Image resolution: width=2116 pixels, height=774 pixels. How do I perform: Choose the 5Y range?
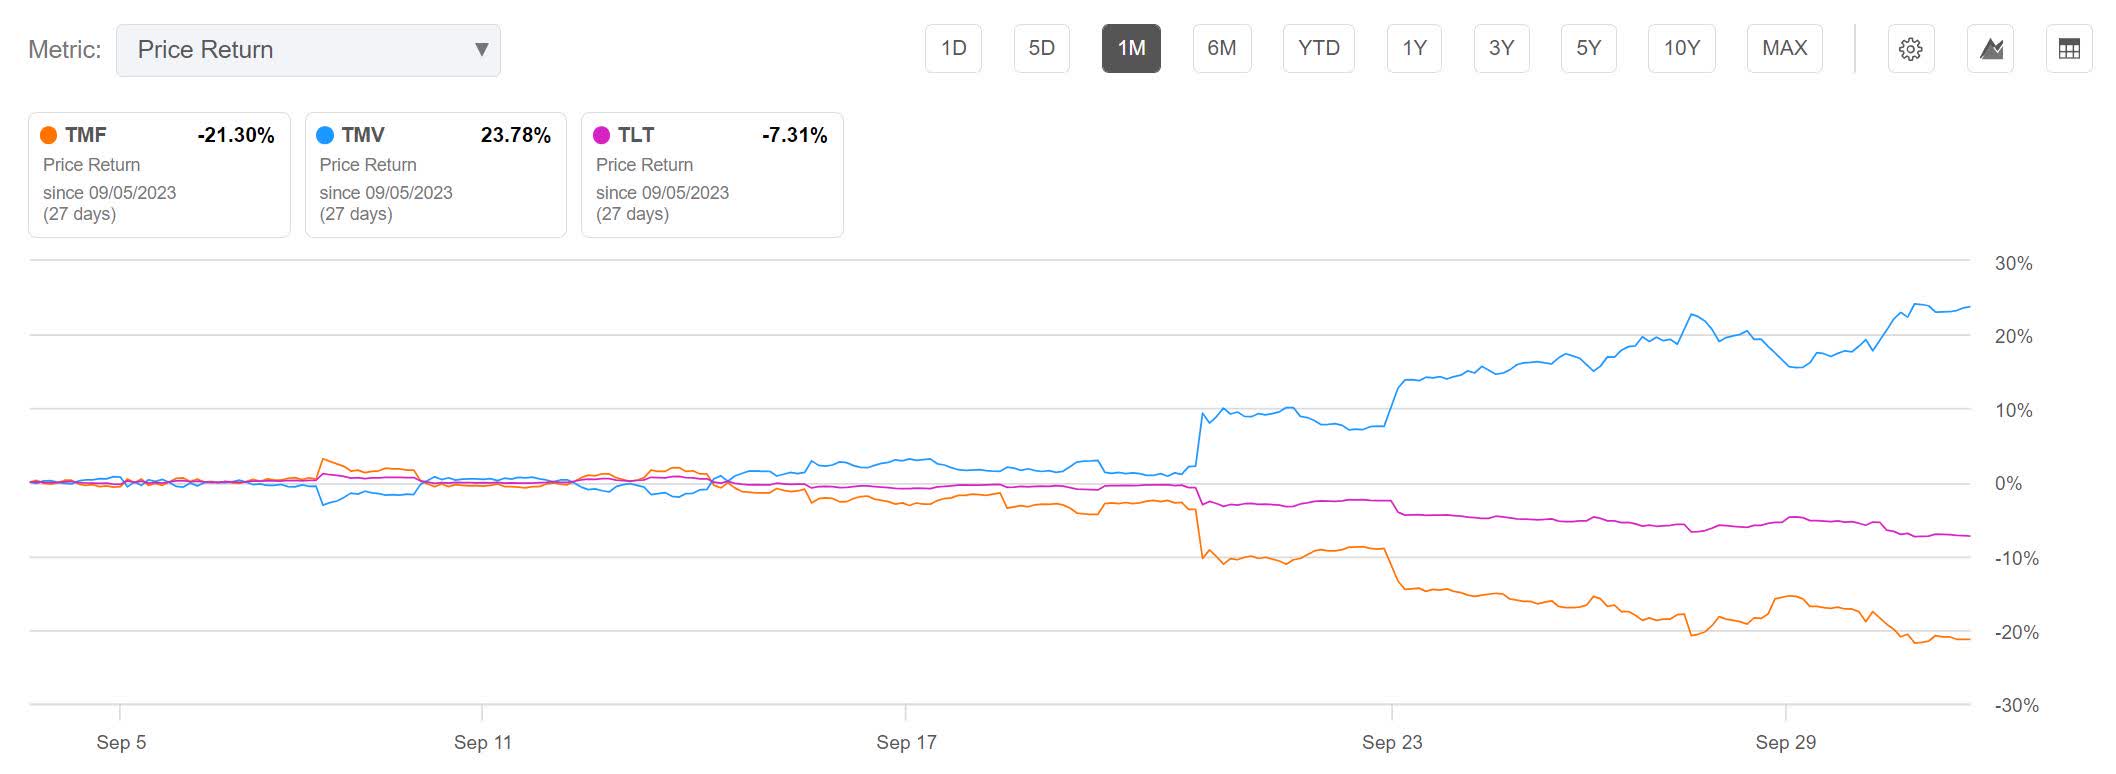point(1588,48)
